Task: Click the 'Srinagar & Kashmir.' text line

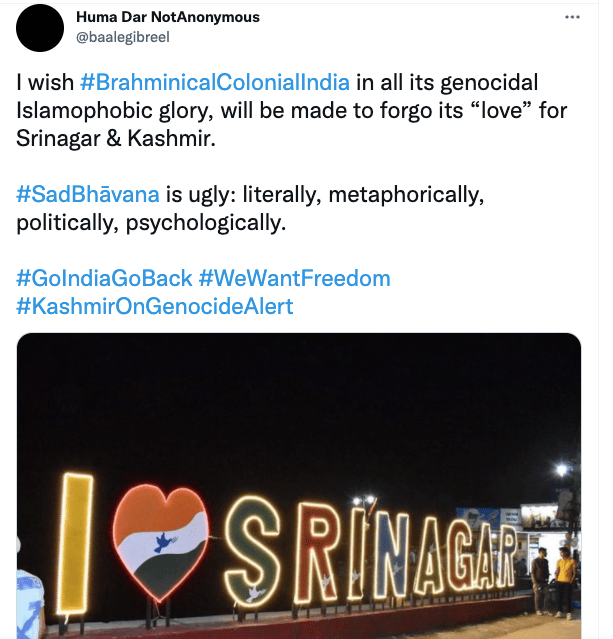Action: tap(116, 137)
